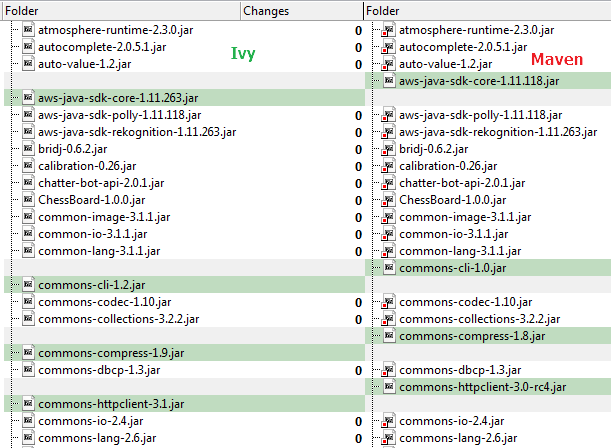The height and width of the screenshot is (448, 611).
Task: Click jar icon of commons-cli-1.0.jar
Action: tap(389, 268)
